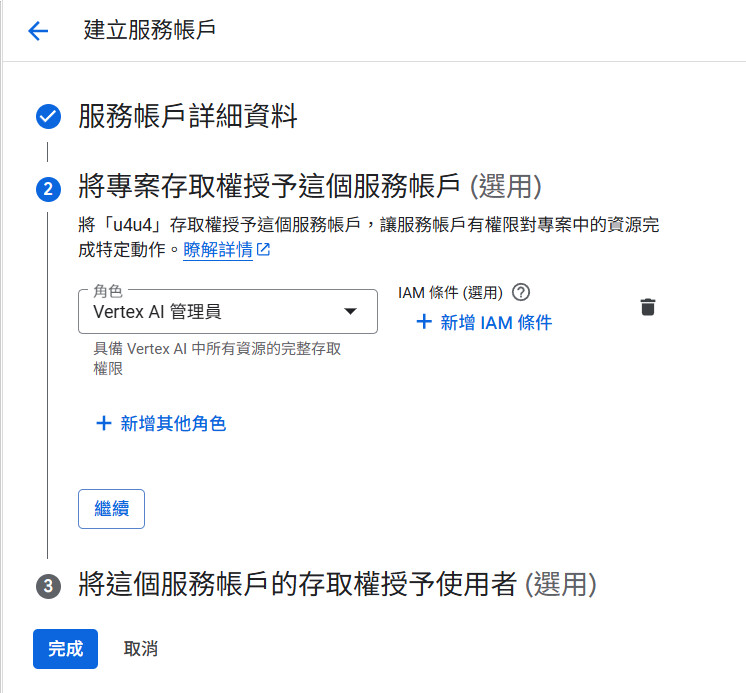
Task: Click the blue 完成 button
Action: click(x=65, y=648)
